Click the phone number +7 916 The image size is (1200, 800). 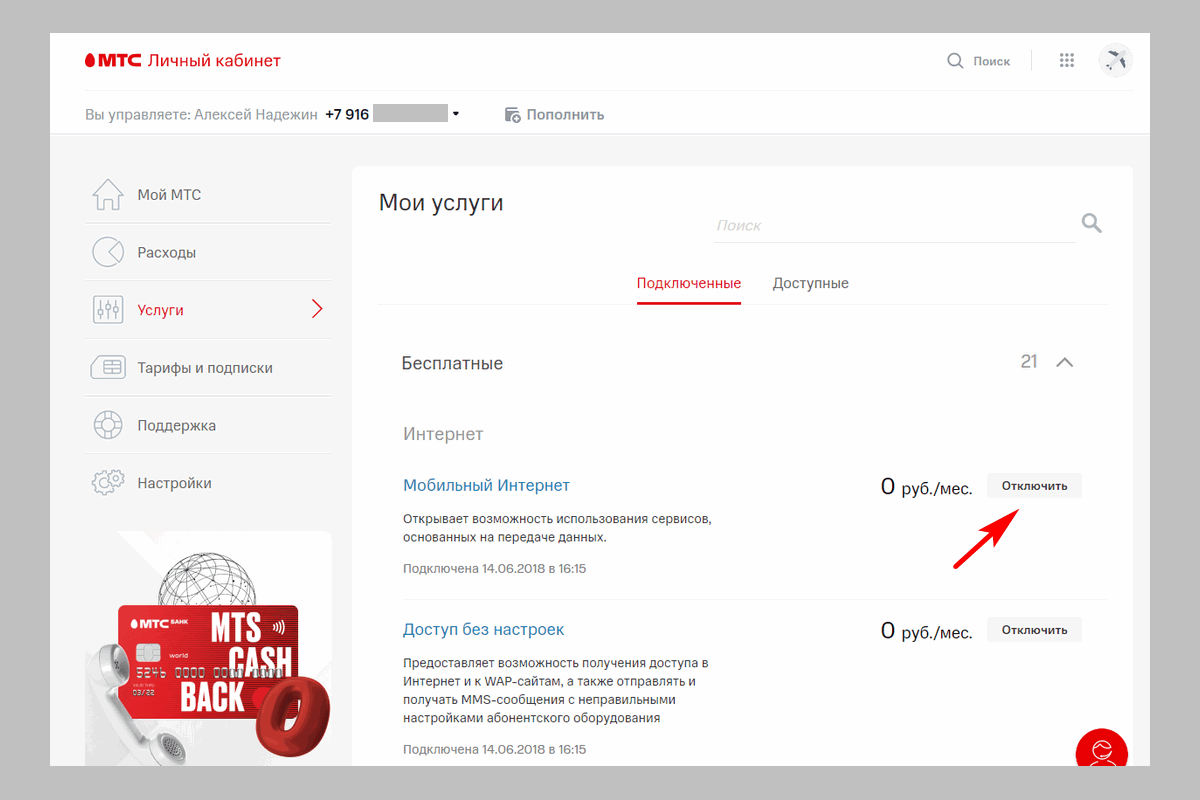(347, 115)
